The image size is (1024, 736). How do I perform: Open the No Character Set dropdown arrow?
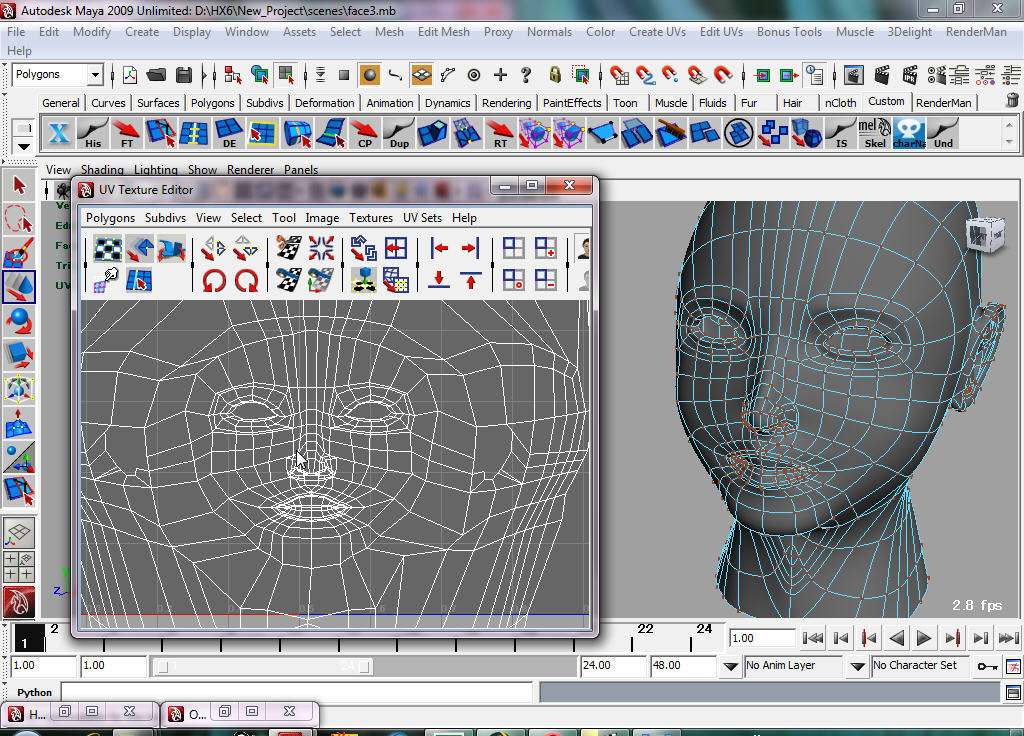coord(857,665)
